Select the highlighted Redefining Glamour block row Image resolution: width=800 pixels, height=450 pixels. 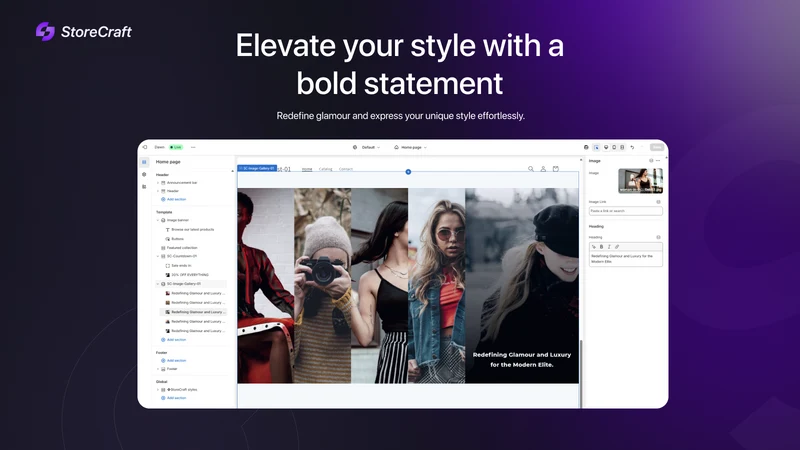tap(193, 312)
